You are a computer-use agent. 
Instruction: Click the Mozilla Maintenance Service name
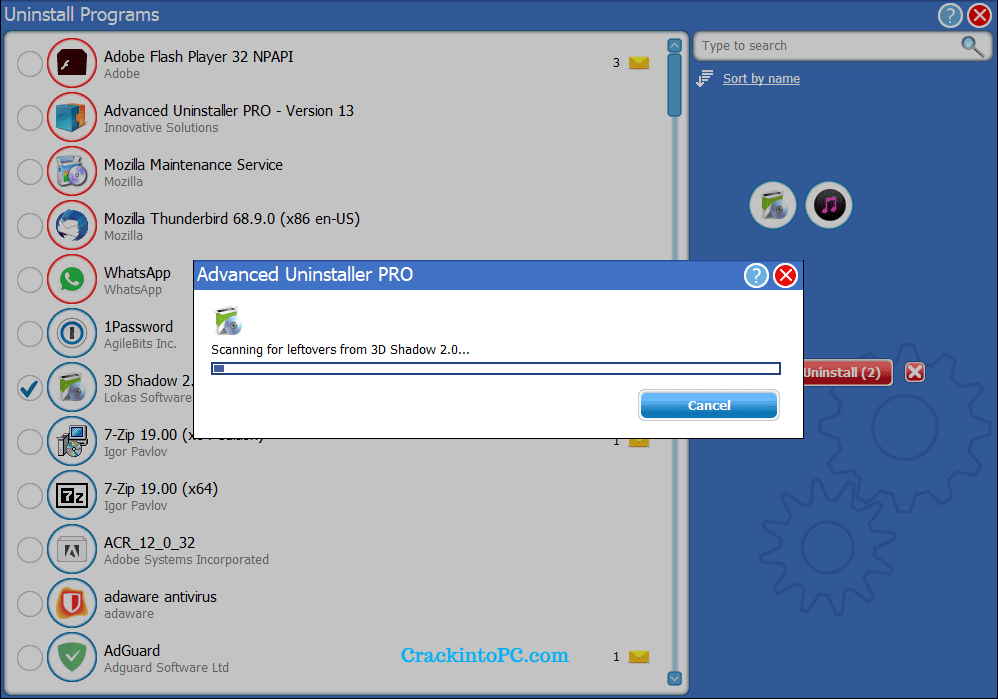pos(193,165)
